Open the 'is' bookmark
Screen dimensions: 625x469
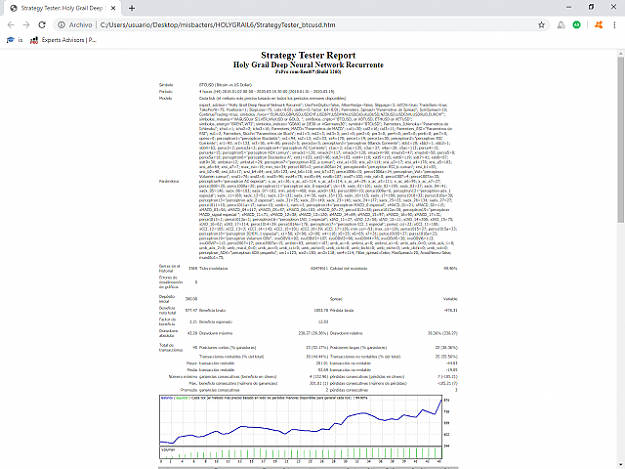click(x=15, y=40)
